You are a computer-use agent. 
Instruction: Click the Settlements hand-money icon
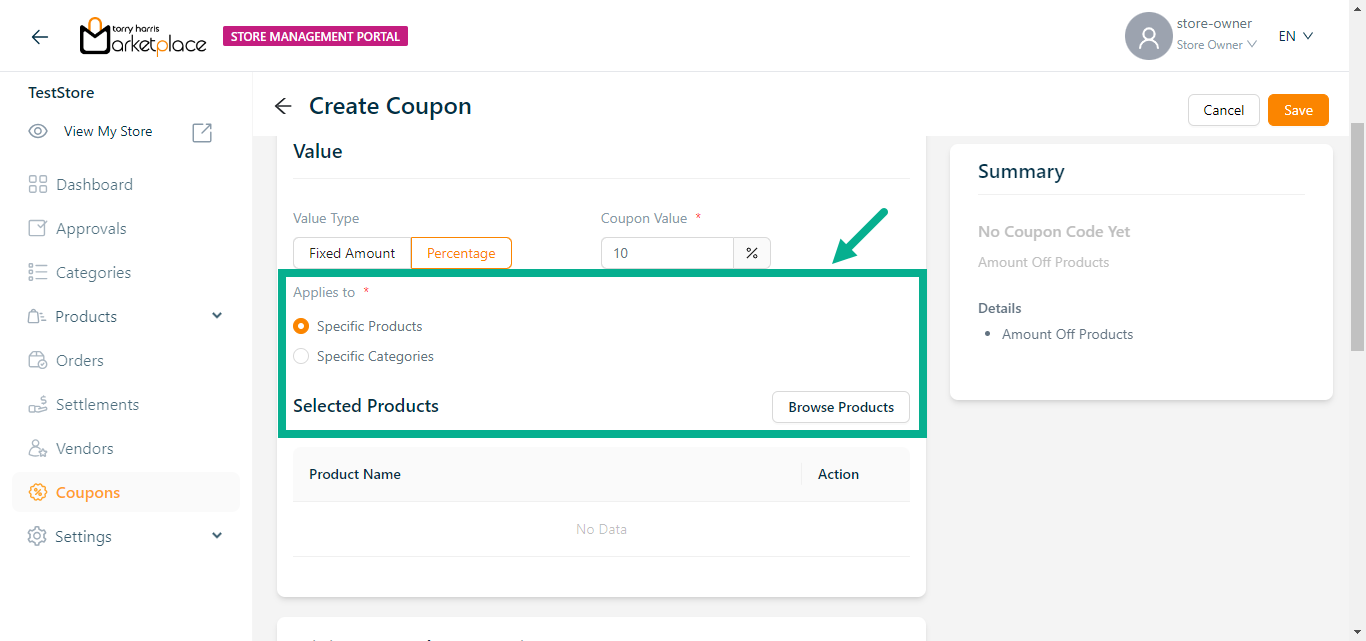click(38, 404)
